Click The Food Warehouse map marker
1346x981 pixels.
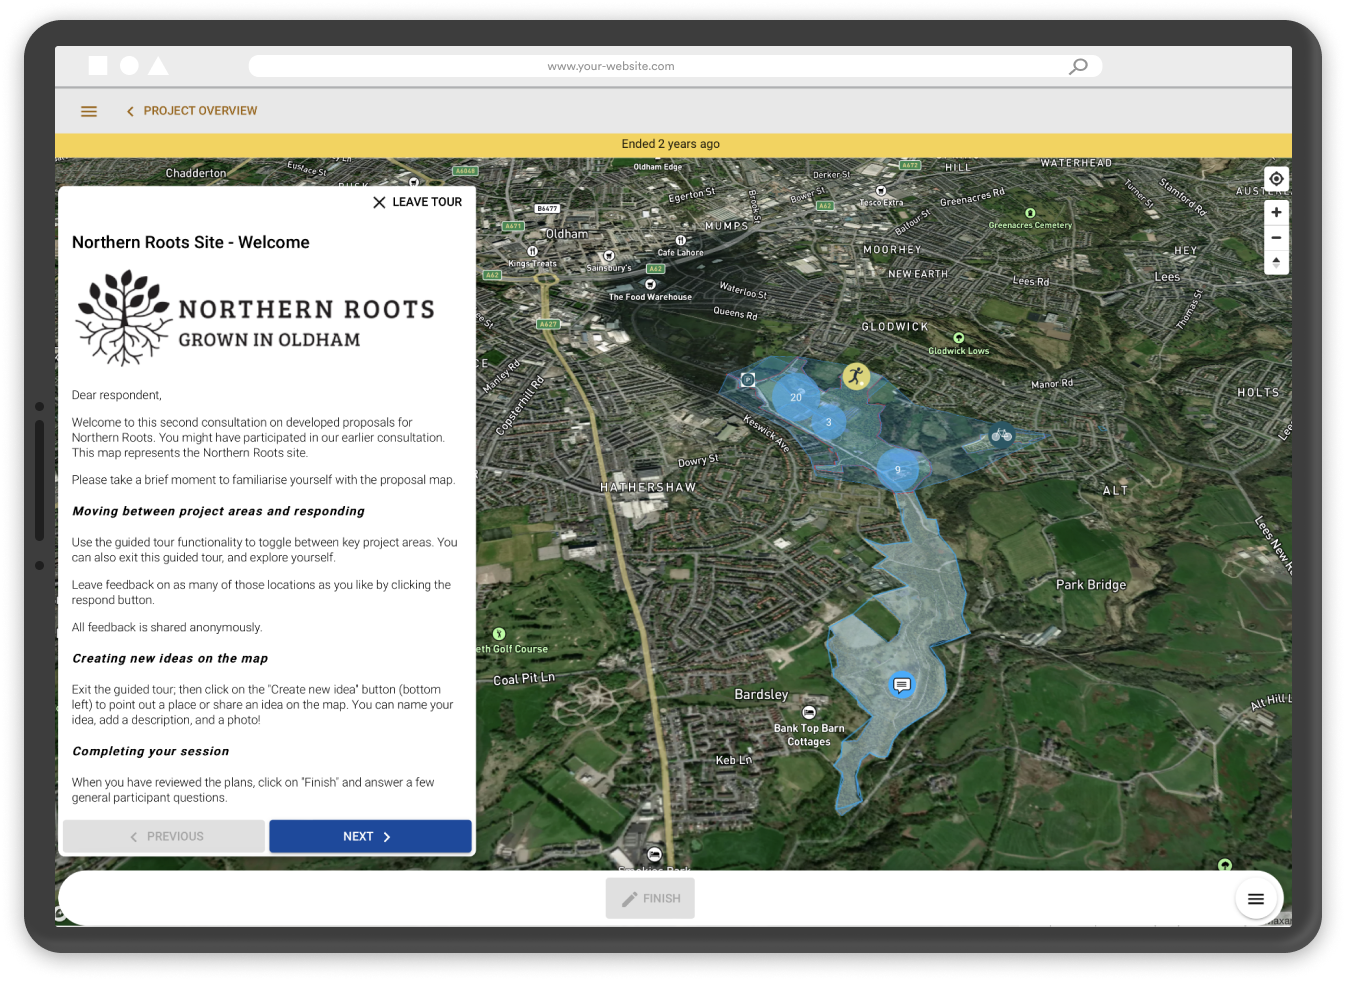[650, 285]
